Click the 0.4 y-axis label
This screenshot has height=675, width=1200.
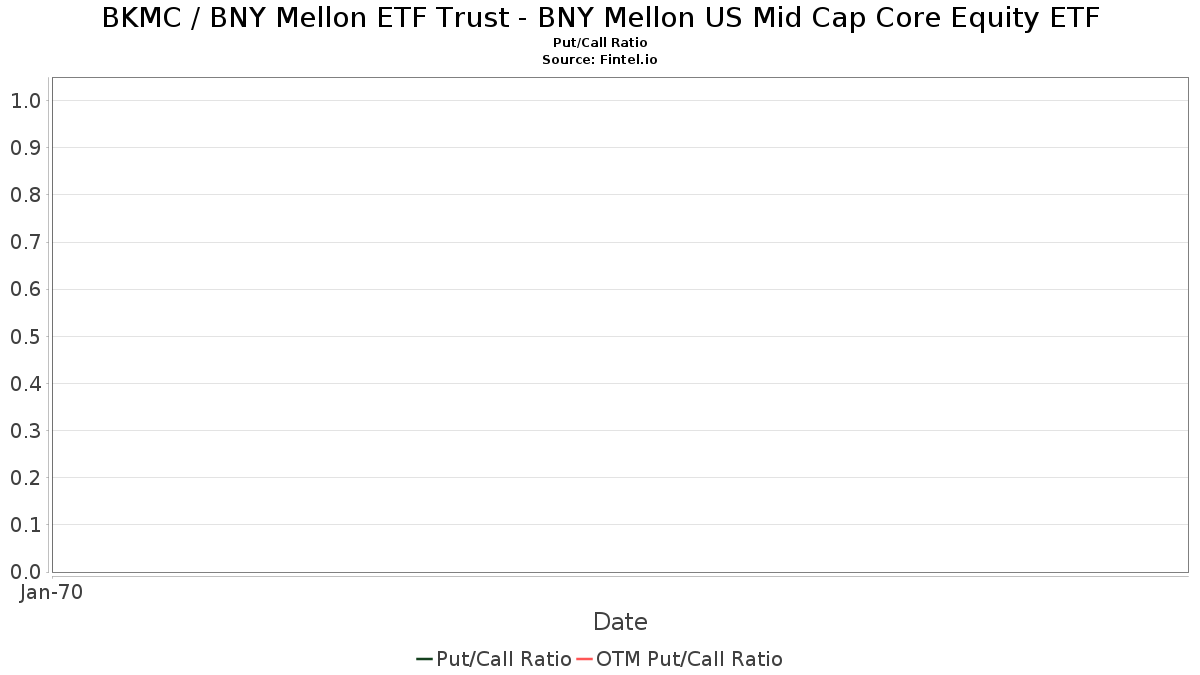(x=25, y=384)
